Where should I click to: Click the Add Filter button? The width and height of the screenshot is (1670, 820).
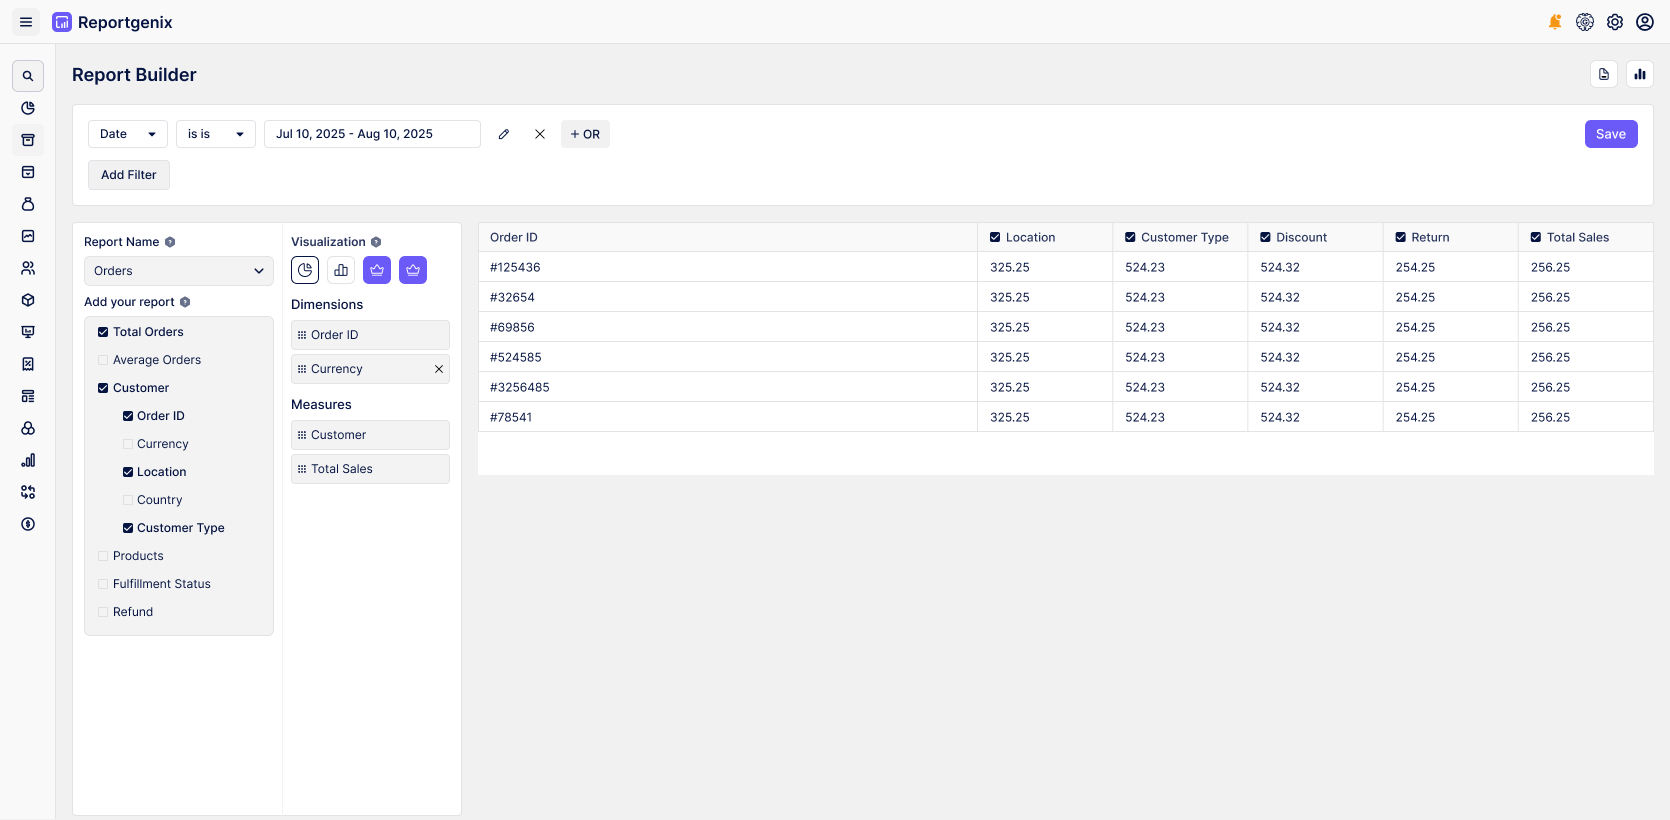point(128,175)
